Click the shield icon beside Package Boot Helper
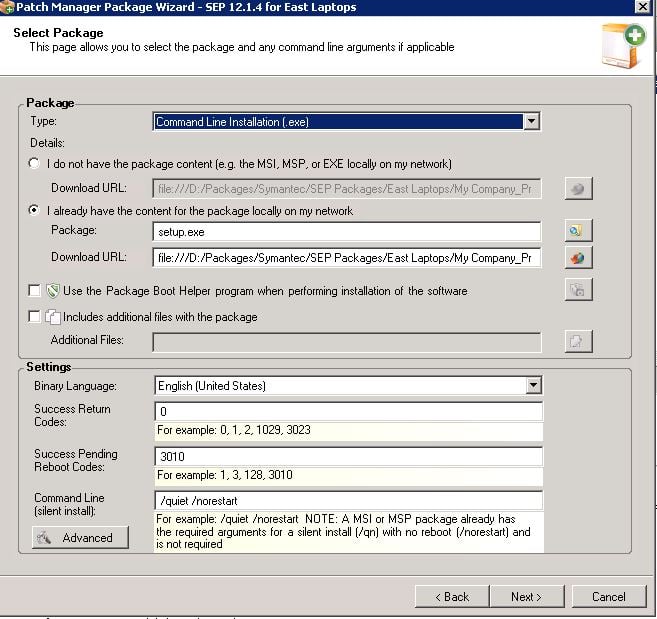The width and height of the screenshot is (657, 619). (53, 291)
